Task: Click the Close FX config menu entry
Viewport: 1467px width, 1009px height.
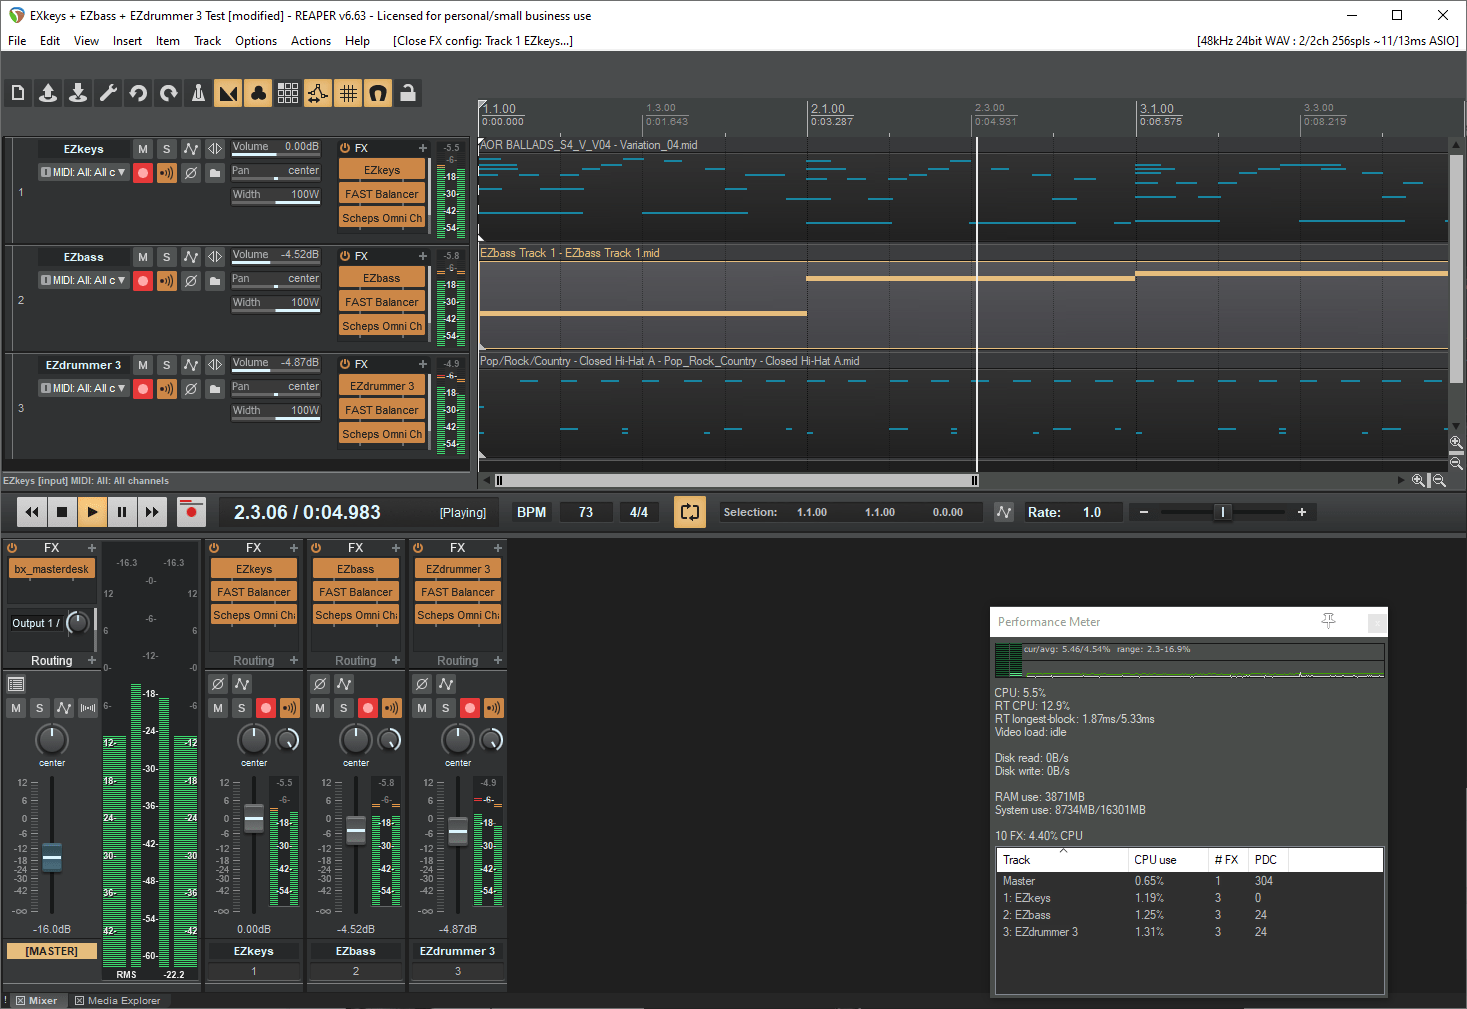Action: point(483,41)
